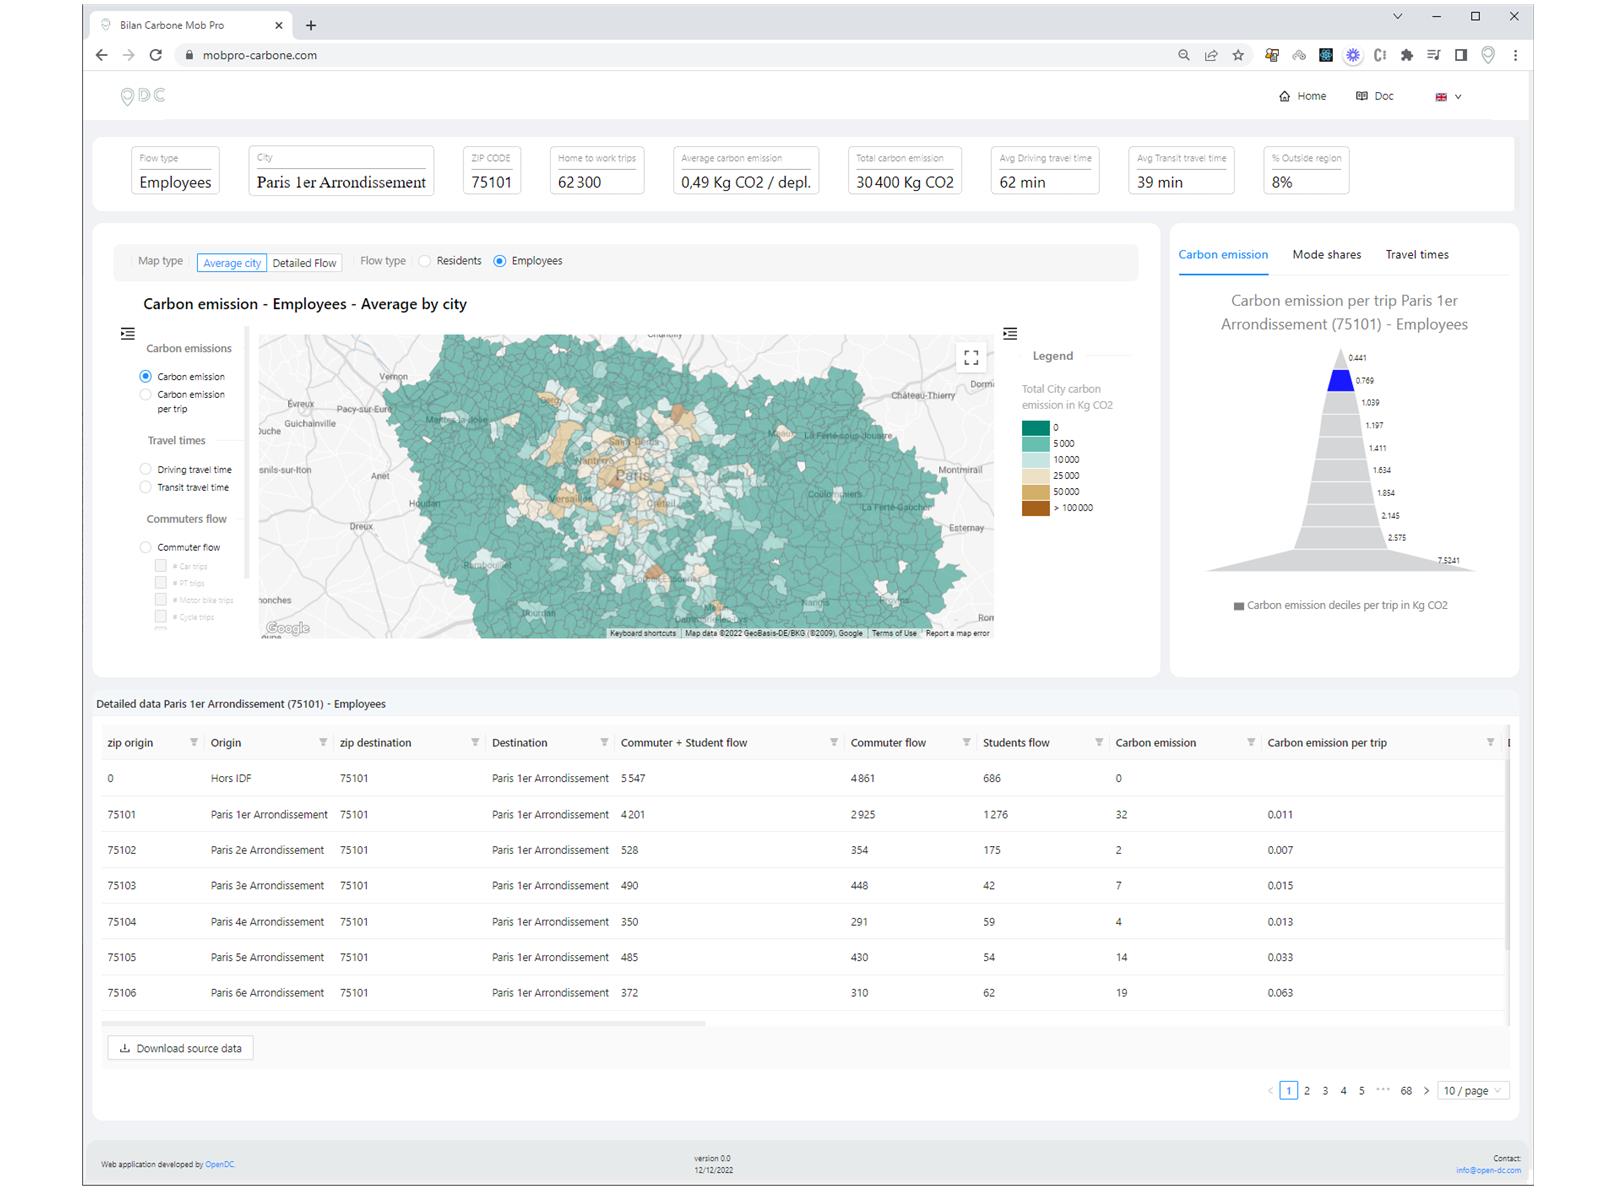Go to Home menu item

click(1302, 96)
